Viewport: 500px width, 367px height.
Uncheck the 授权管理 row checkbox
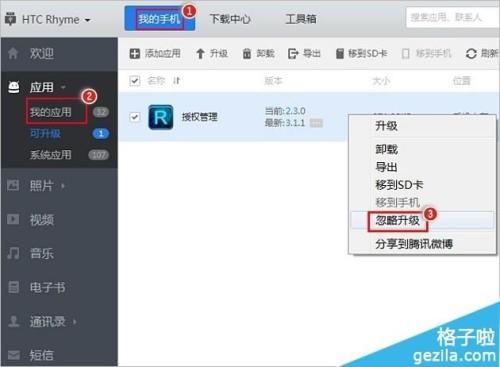click(135, 117)
